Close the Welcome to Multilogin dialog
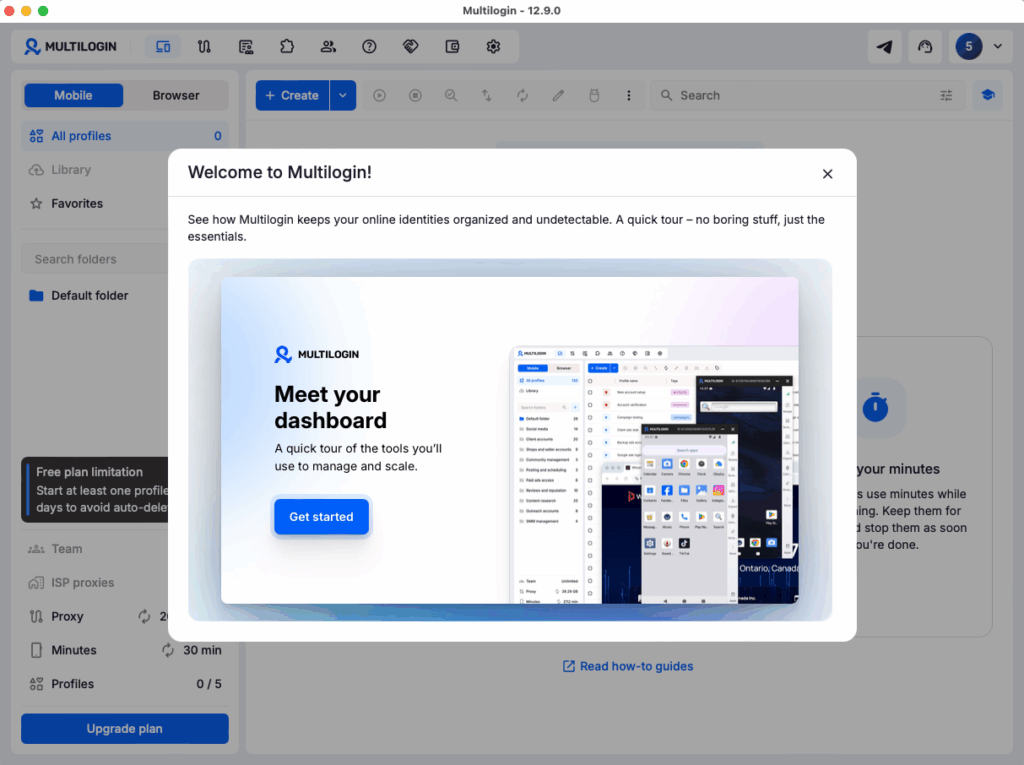 pos(827,174)
